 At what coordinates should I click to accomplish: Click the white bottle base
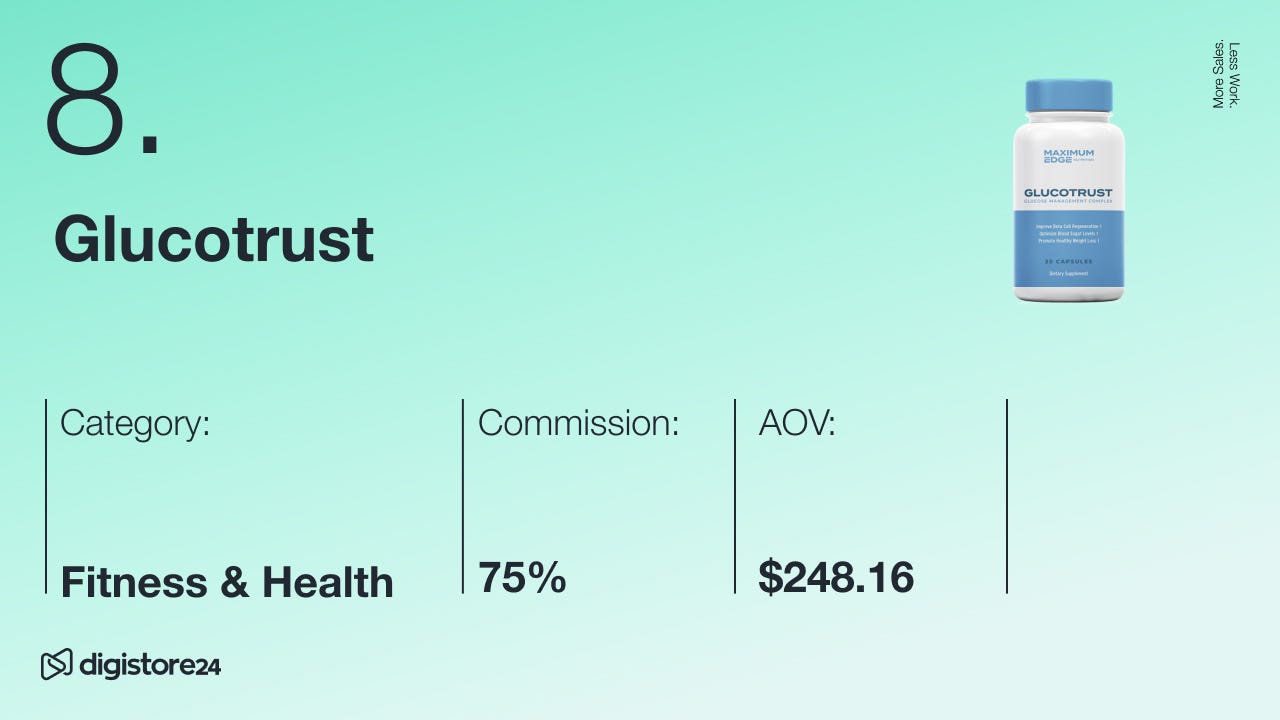tap(1068, 293)
